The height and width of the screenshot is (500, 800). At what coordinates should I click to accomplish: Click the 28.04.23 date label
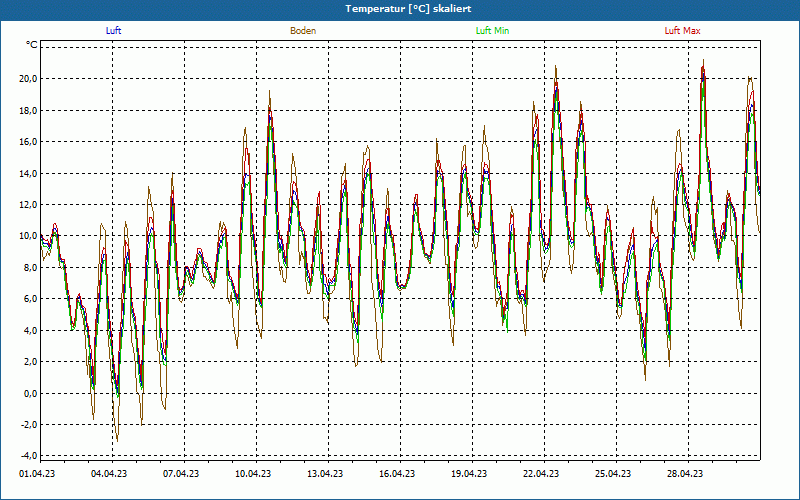(685, 474)
